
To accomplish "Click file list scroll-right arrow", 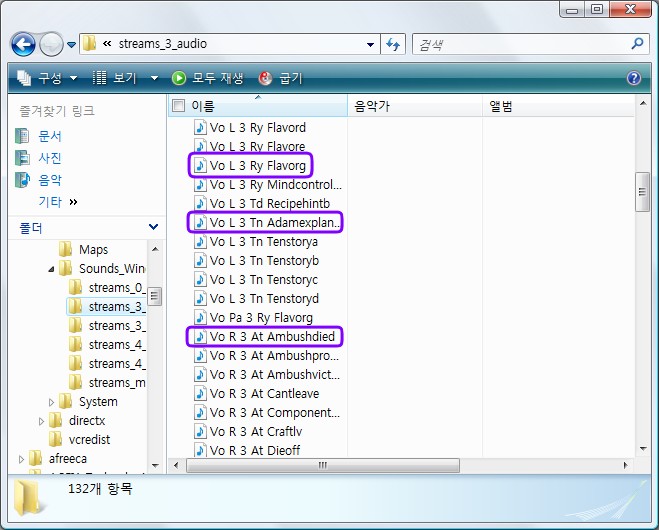I will pyautogui.click(x=625, y=465).
